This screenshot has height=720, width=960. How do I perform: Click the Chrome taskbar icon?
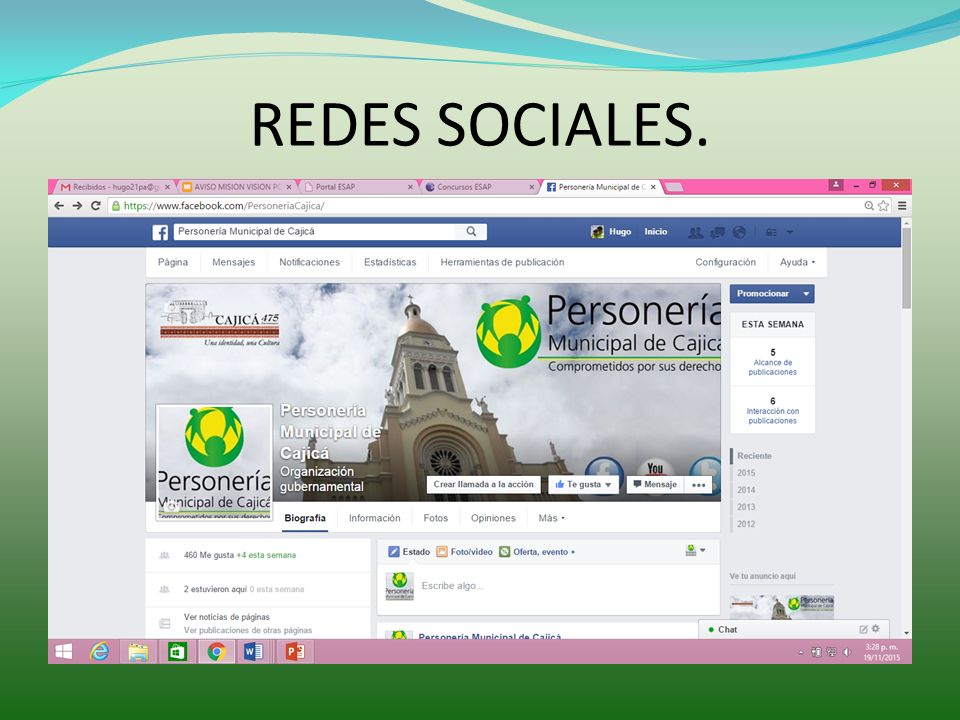pos(216,651)
